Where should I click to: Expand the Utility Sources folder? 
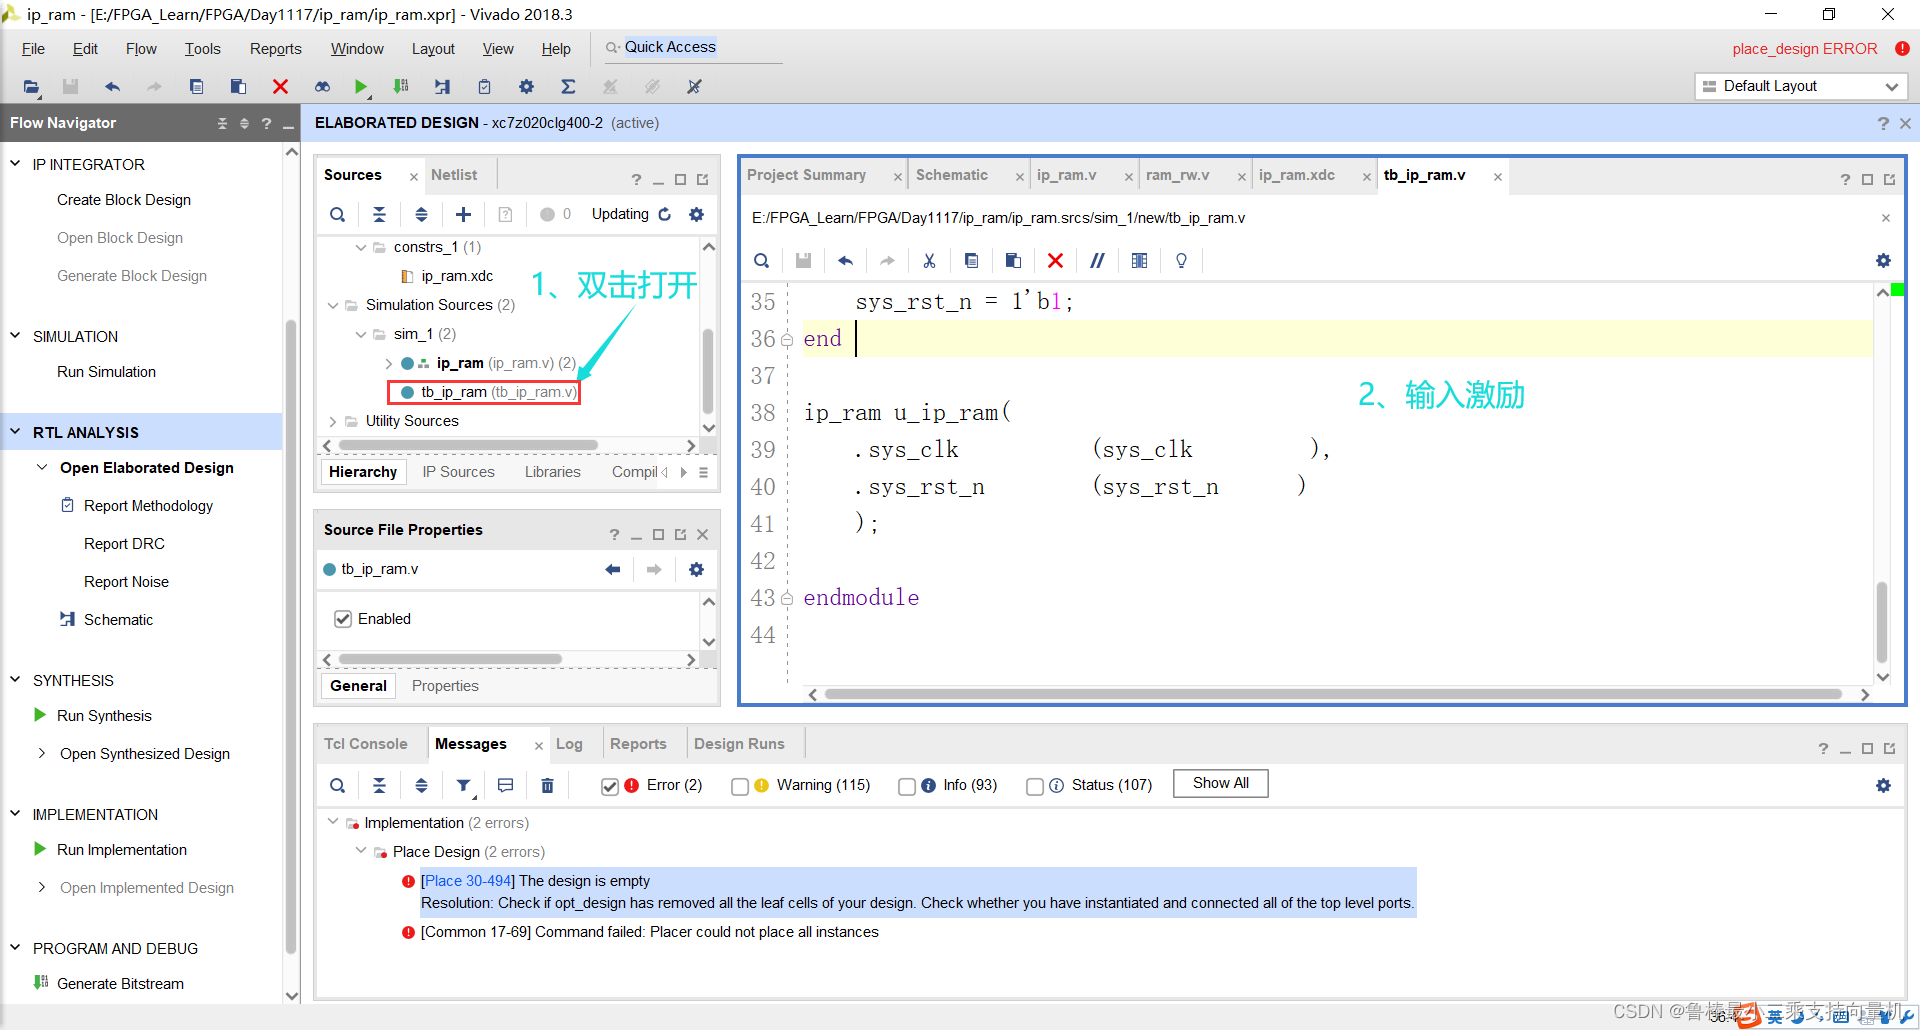coord(333,421)
